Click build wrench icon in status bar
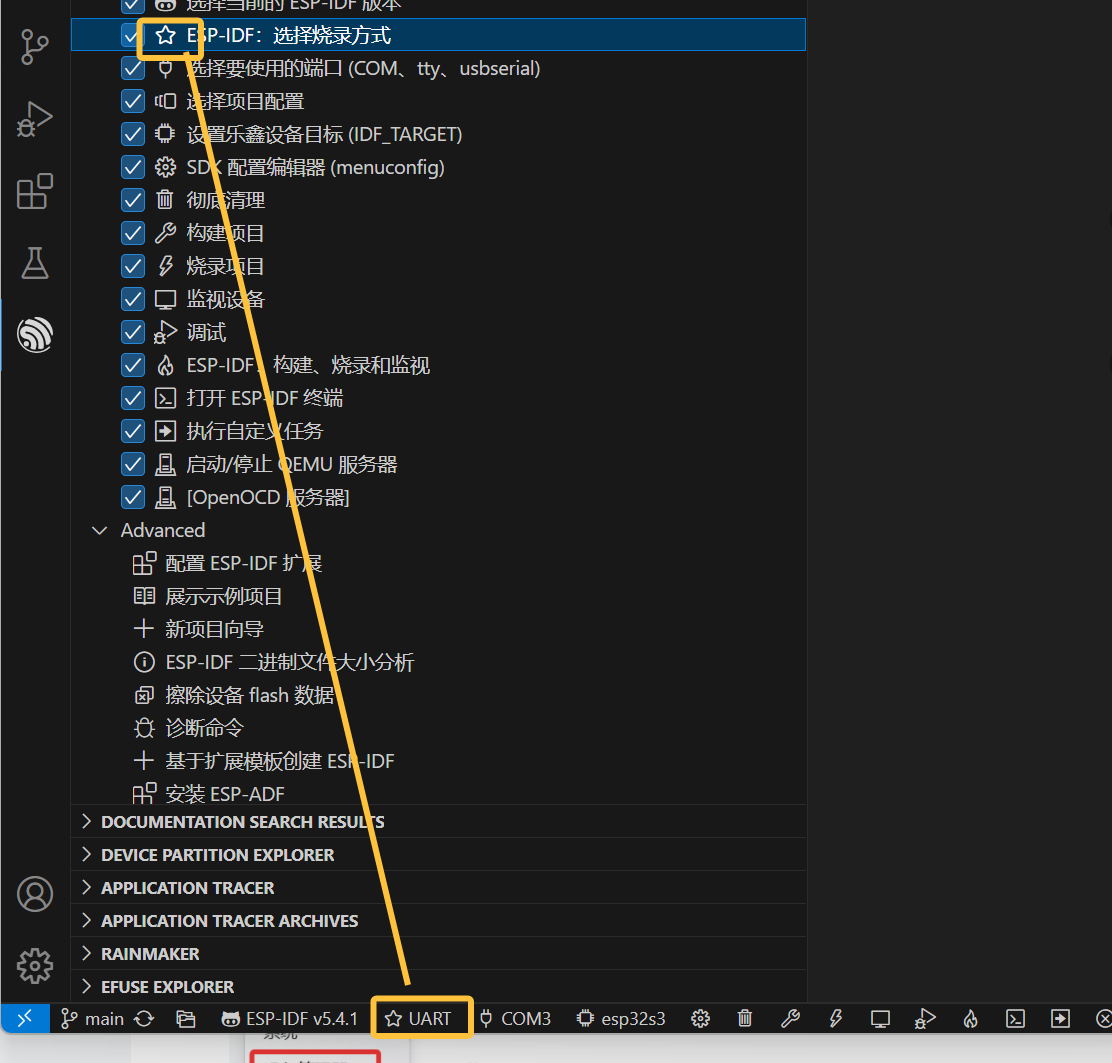The width and height of the screenshot is (1112, 1063). click(790, 1019)
